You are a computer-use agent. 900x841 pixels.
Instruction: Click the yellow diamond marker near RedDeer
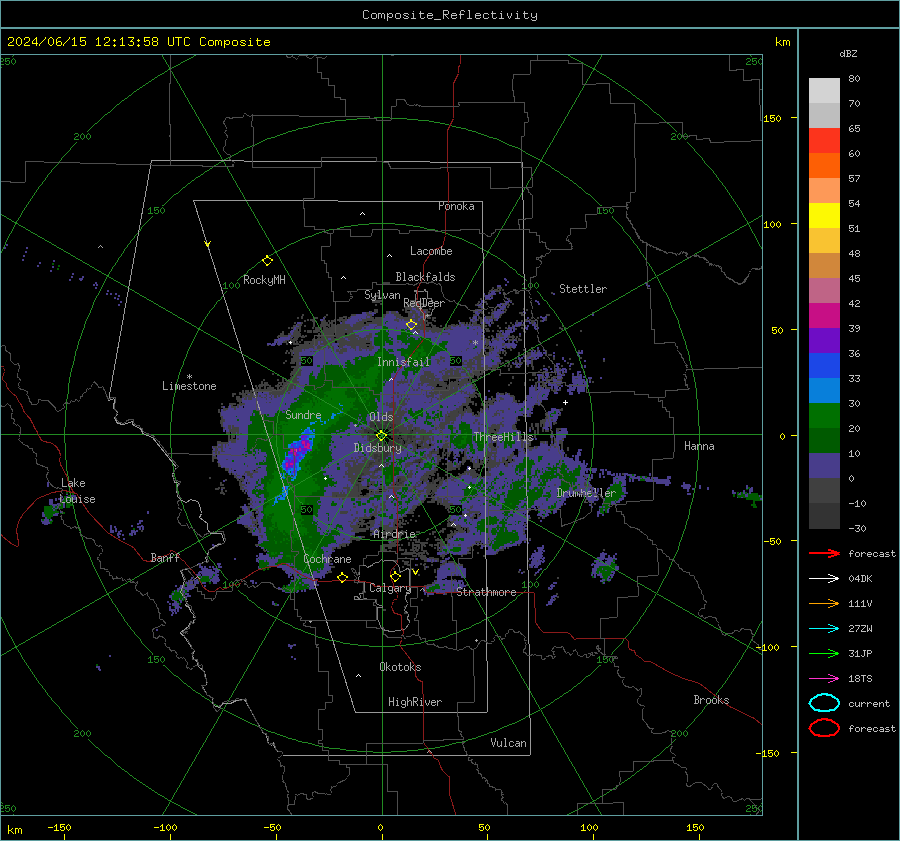click(x=411, y=325)
